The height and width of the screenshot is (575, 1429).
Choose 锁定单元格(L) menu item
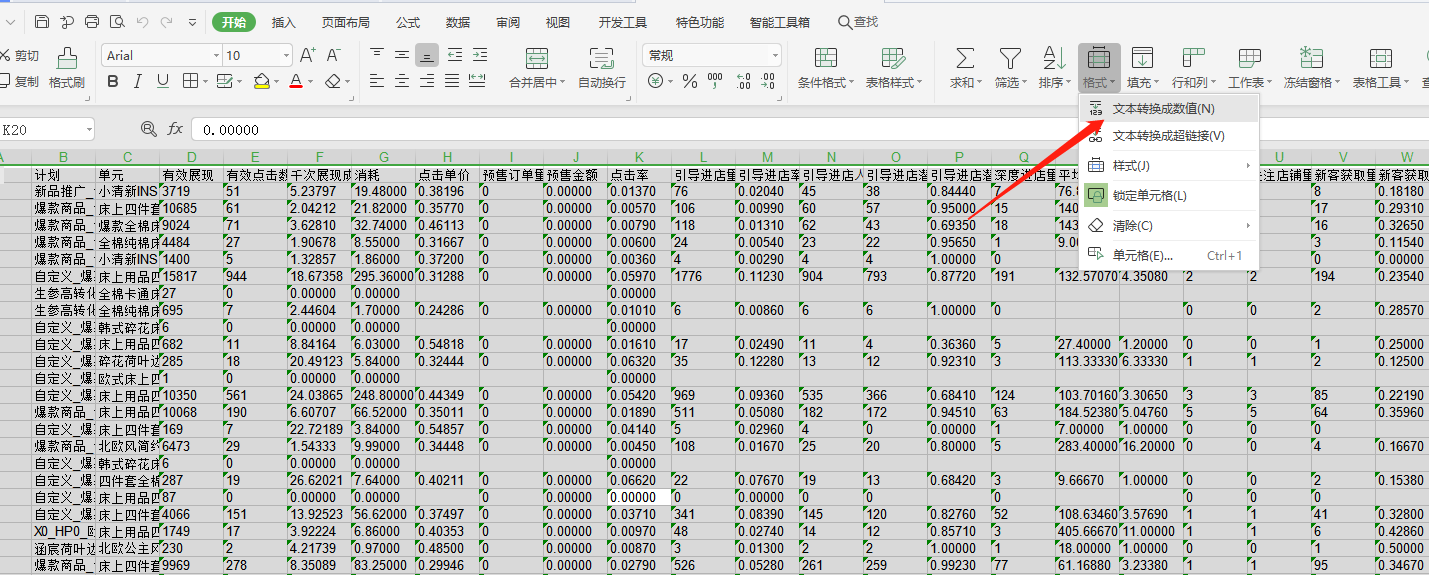(1169, 195)
